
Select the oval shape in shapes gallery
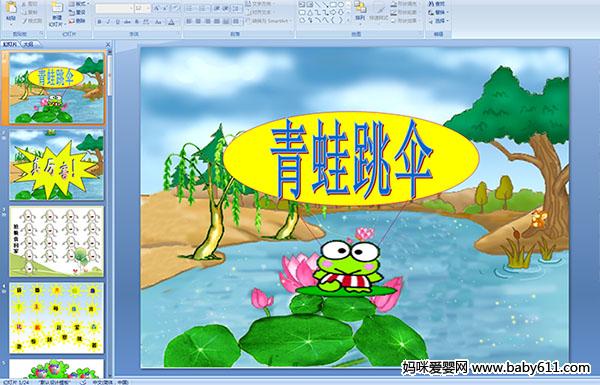(341, 5)
